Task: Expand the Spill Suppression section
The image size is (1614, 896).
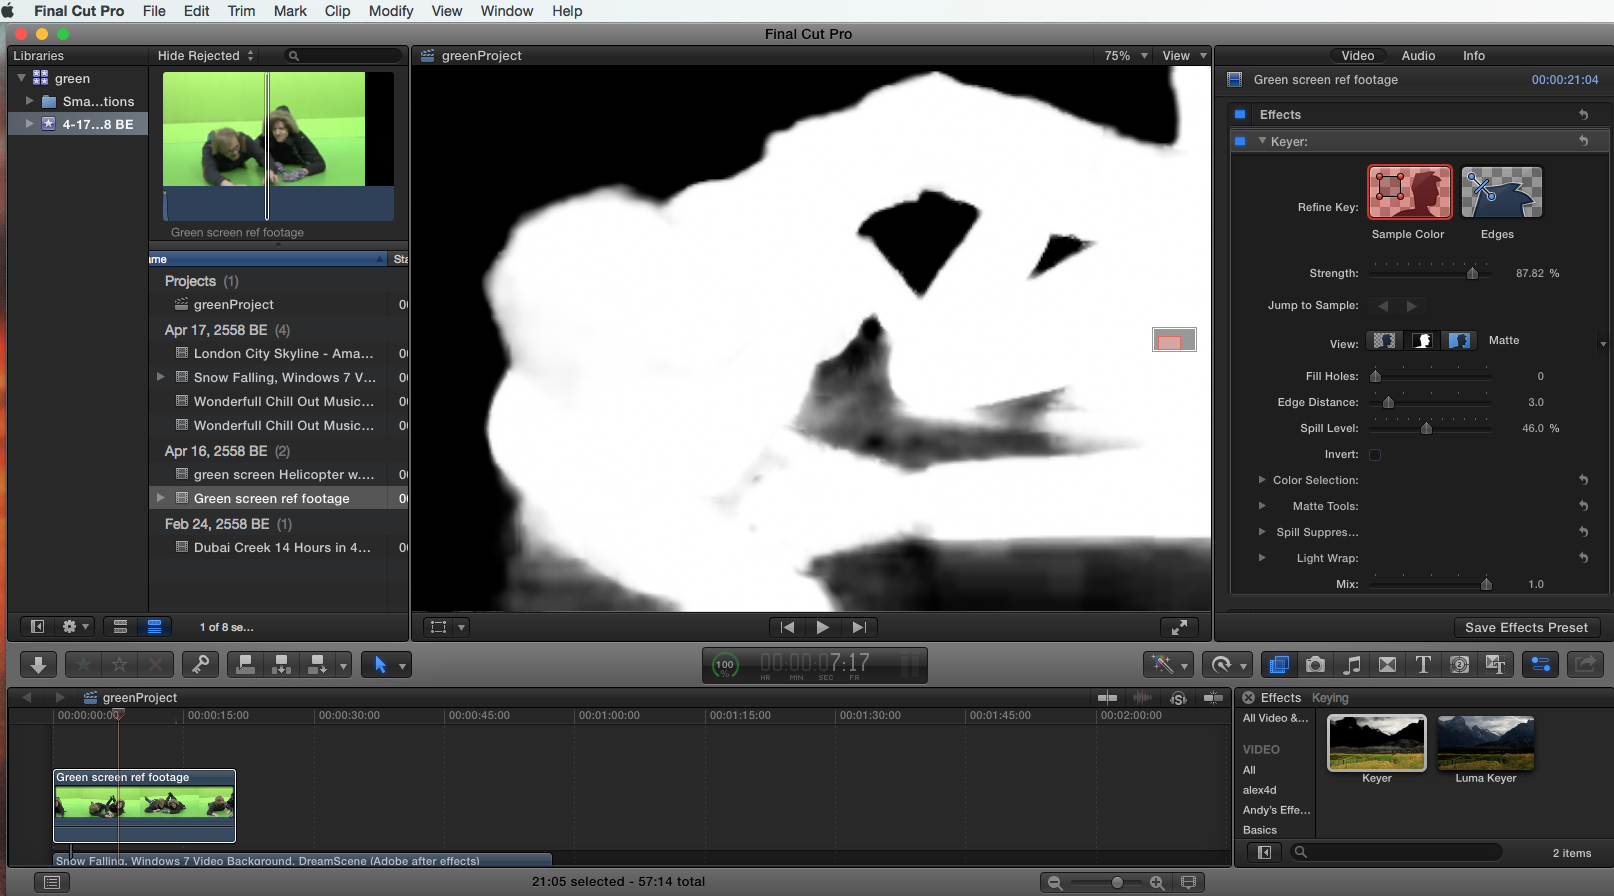Action: [1262, 532]
